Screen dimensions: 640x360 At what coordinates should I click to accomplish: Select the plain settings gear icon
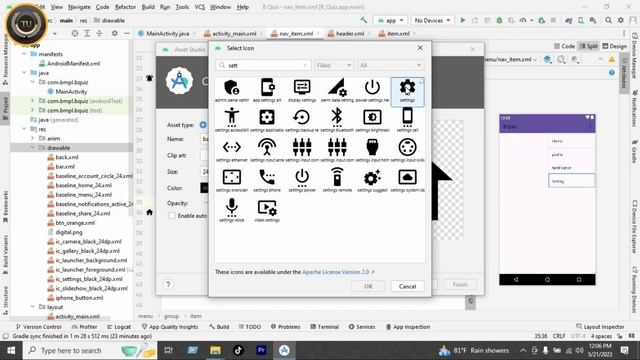pyautogui.click(x=407, y=91)
